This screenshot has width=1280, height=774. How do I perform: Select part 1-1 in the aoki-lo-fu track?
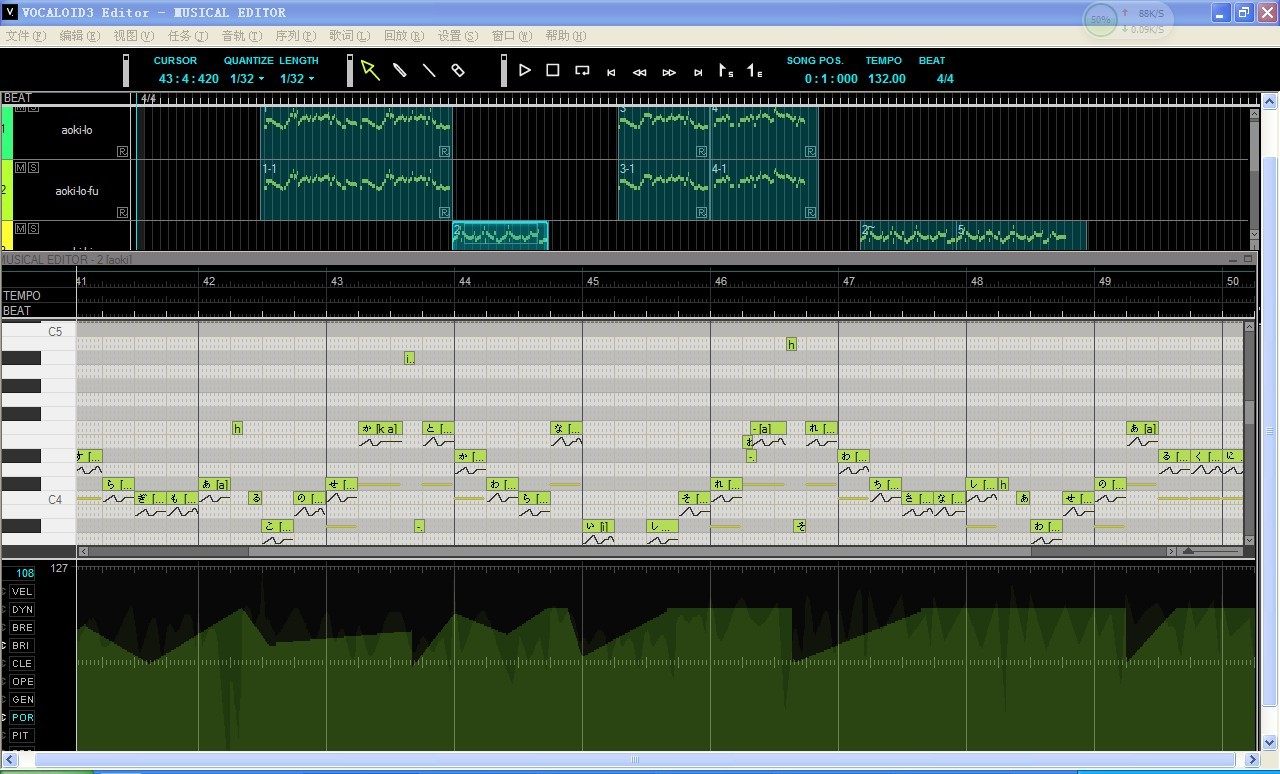click(x=356, y=190)
